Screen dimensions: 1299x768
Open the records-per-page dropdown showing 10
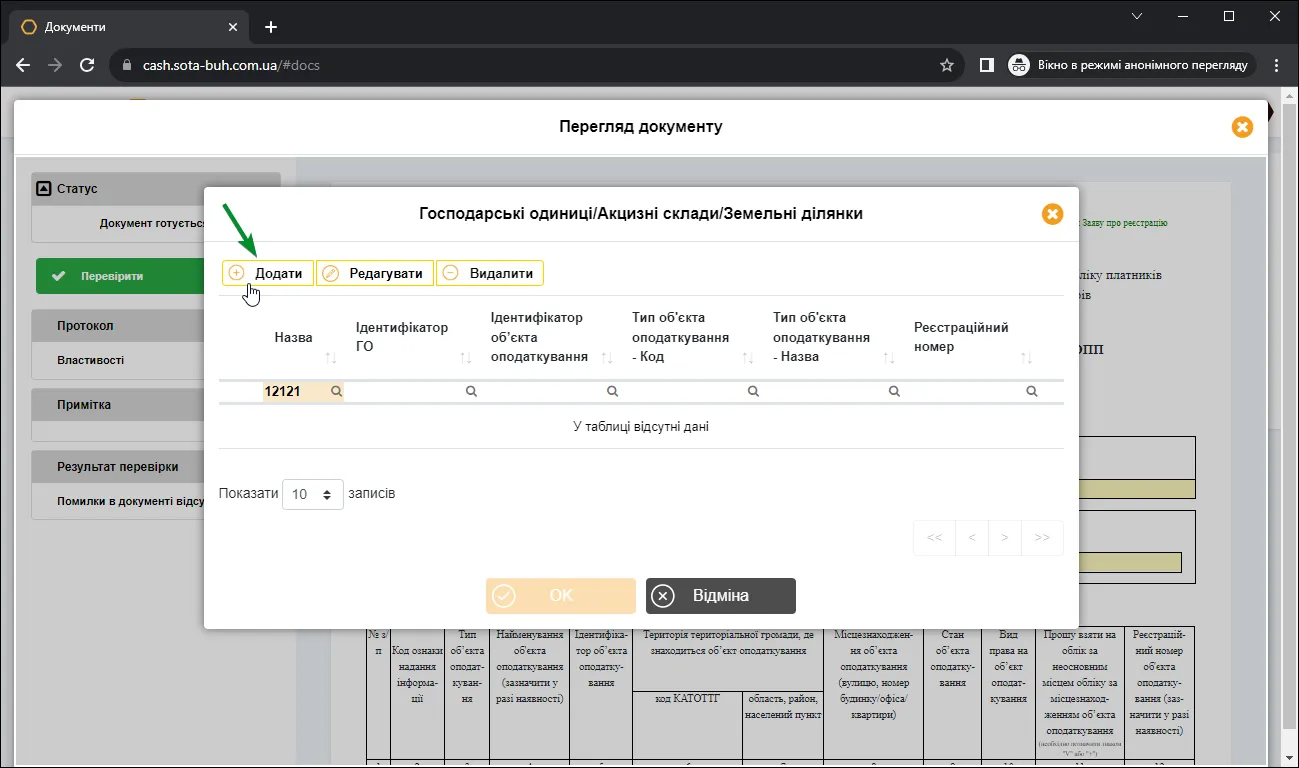pos(313,494)
